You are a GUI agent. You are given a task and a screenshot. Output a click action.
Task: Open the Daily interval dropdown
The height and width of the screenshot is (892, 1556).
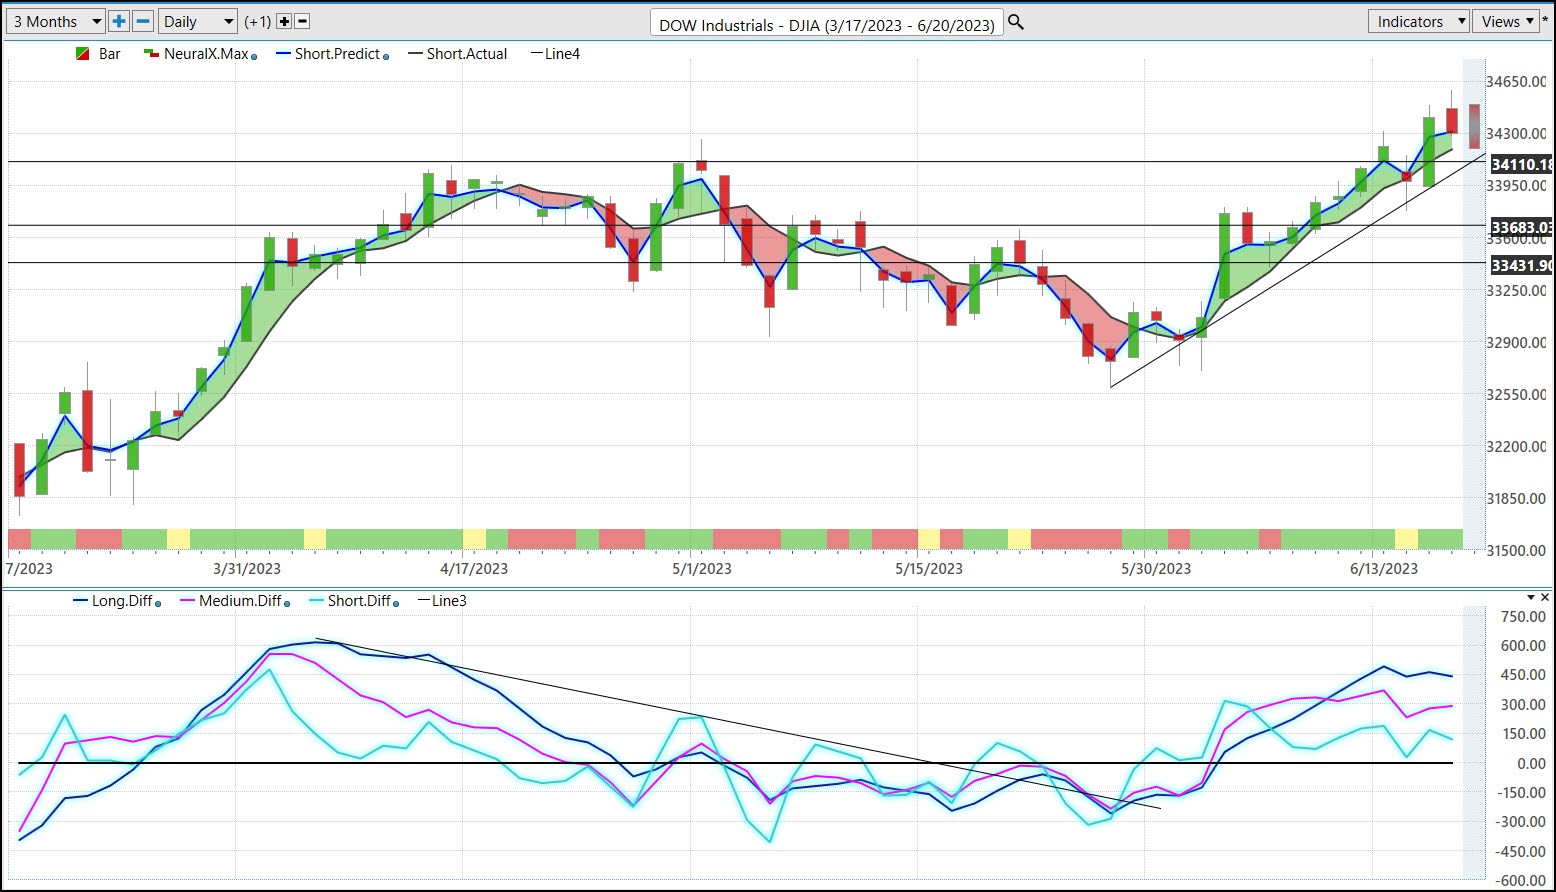coord(198,21)
